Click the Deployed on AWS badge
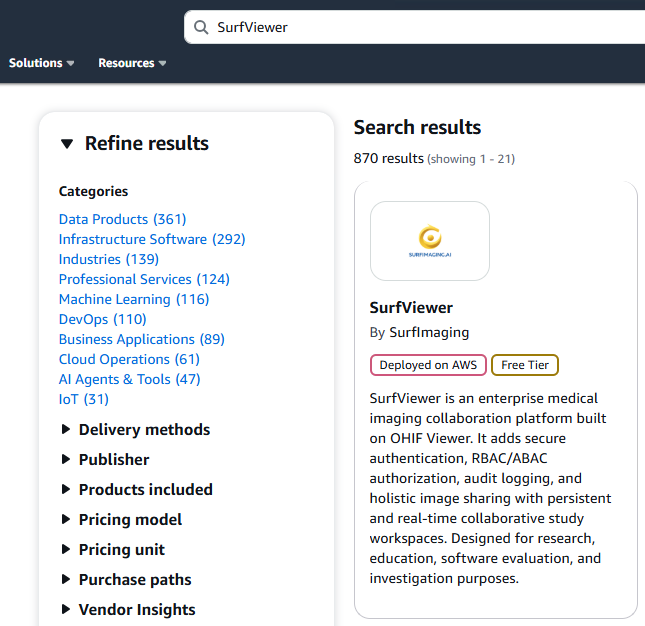The image size is (645, 626). 428,365
